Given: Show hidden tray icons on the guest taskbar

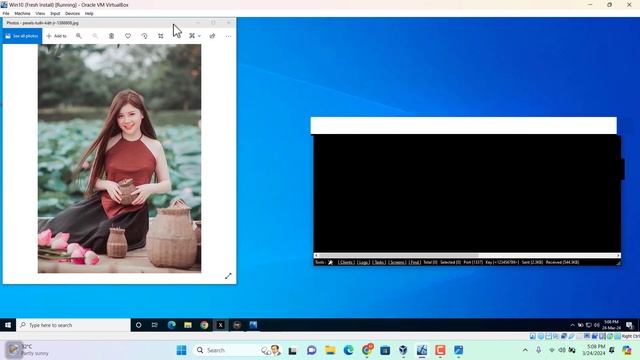Looking at the screenshot, I should tap(572, 325).
